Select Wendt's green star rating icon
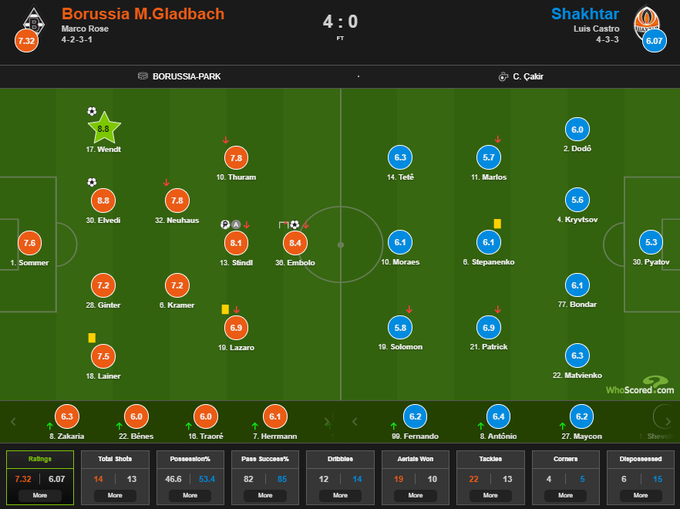The image size is (680, 509). 103,128
